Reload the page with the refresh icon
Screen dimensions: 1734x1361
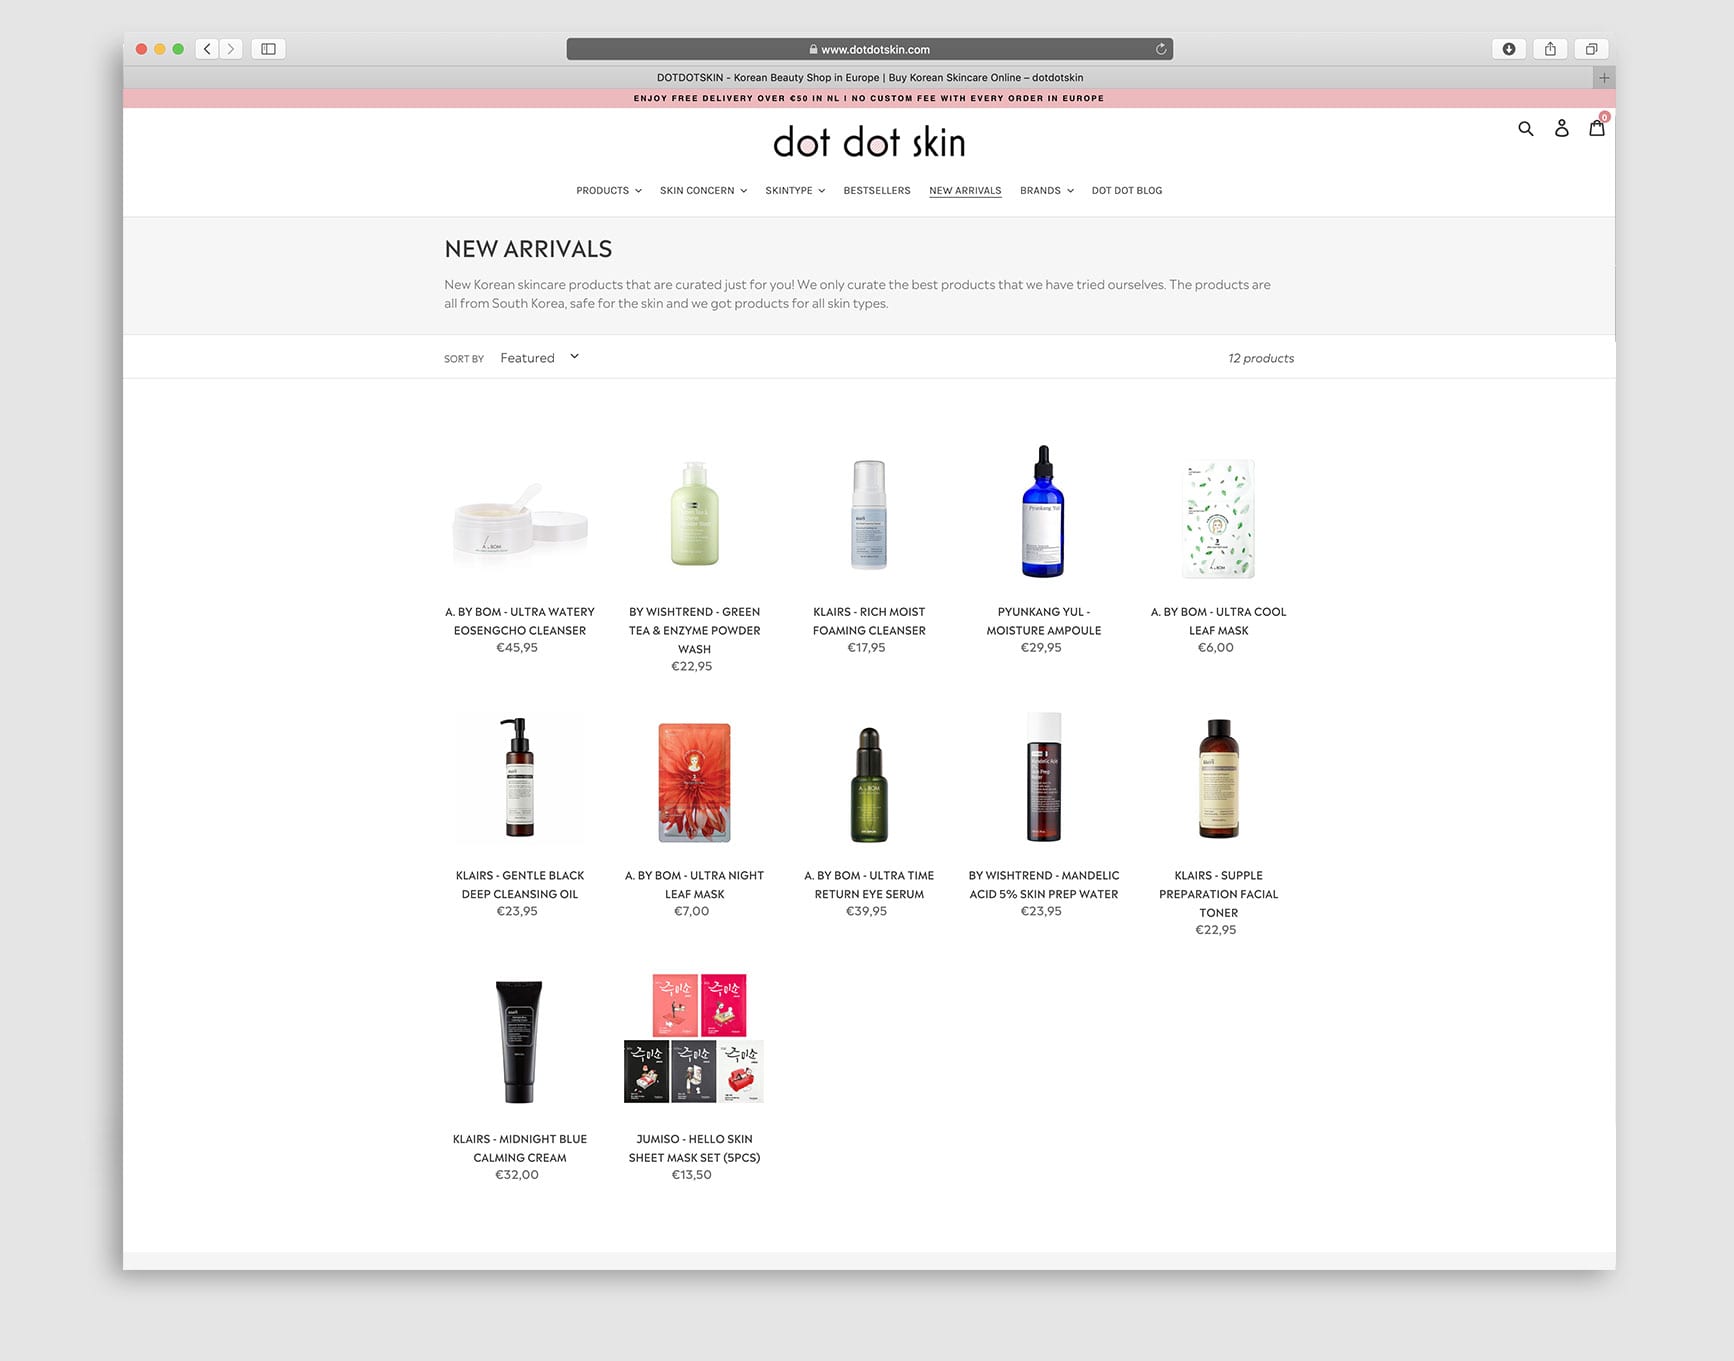(x=1161, y=49)
